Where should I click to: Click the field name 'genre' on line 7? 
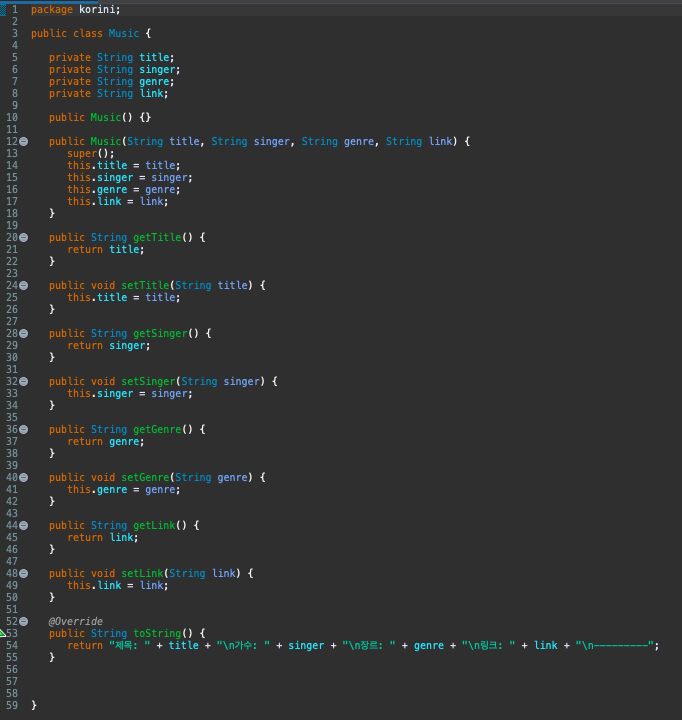(x=154, y=81)
